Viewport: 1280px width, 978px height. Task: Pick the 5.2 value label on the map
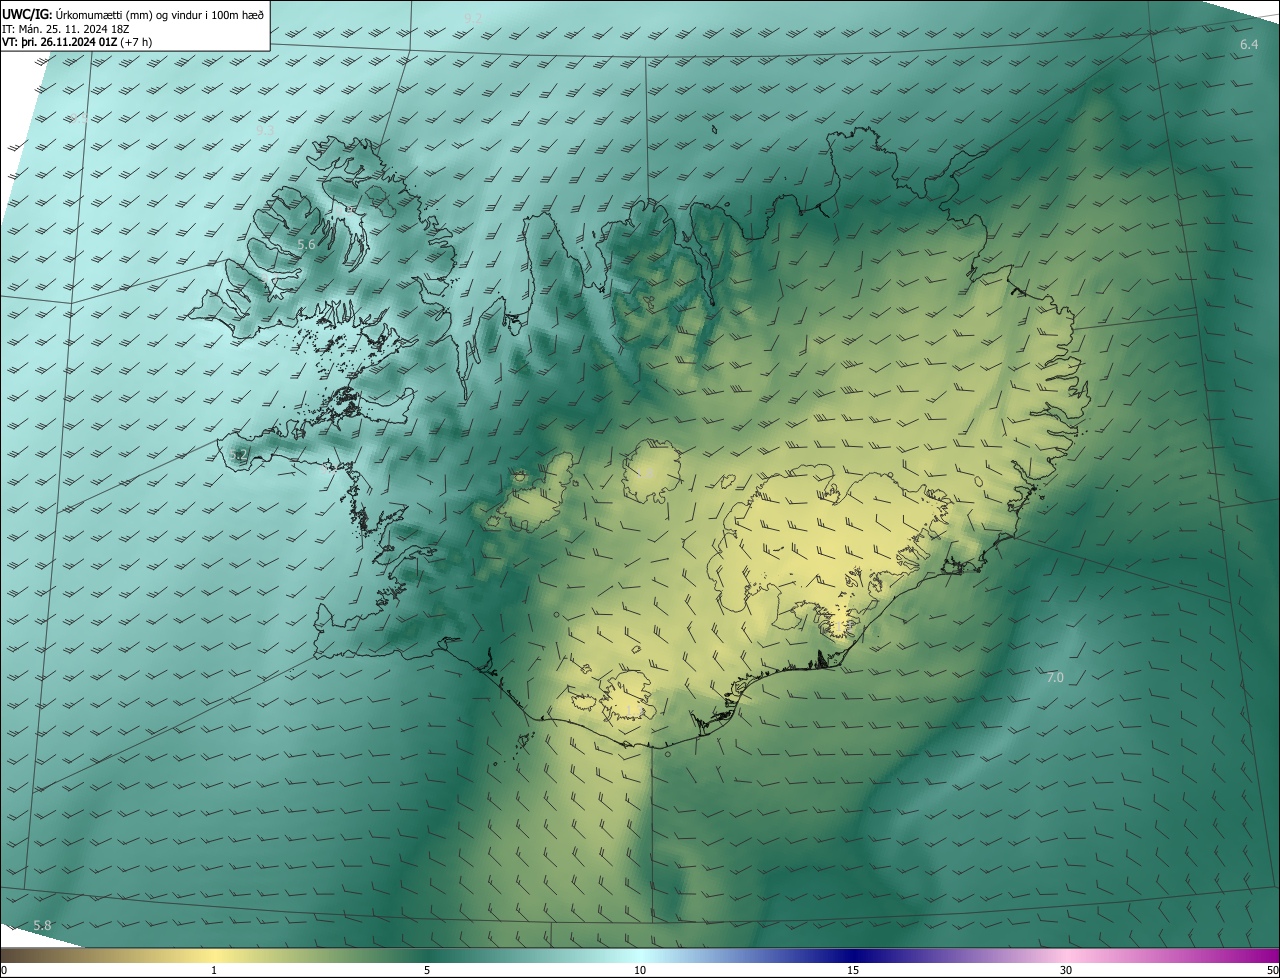pyautogui.click(x=238, y=455)
